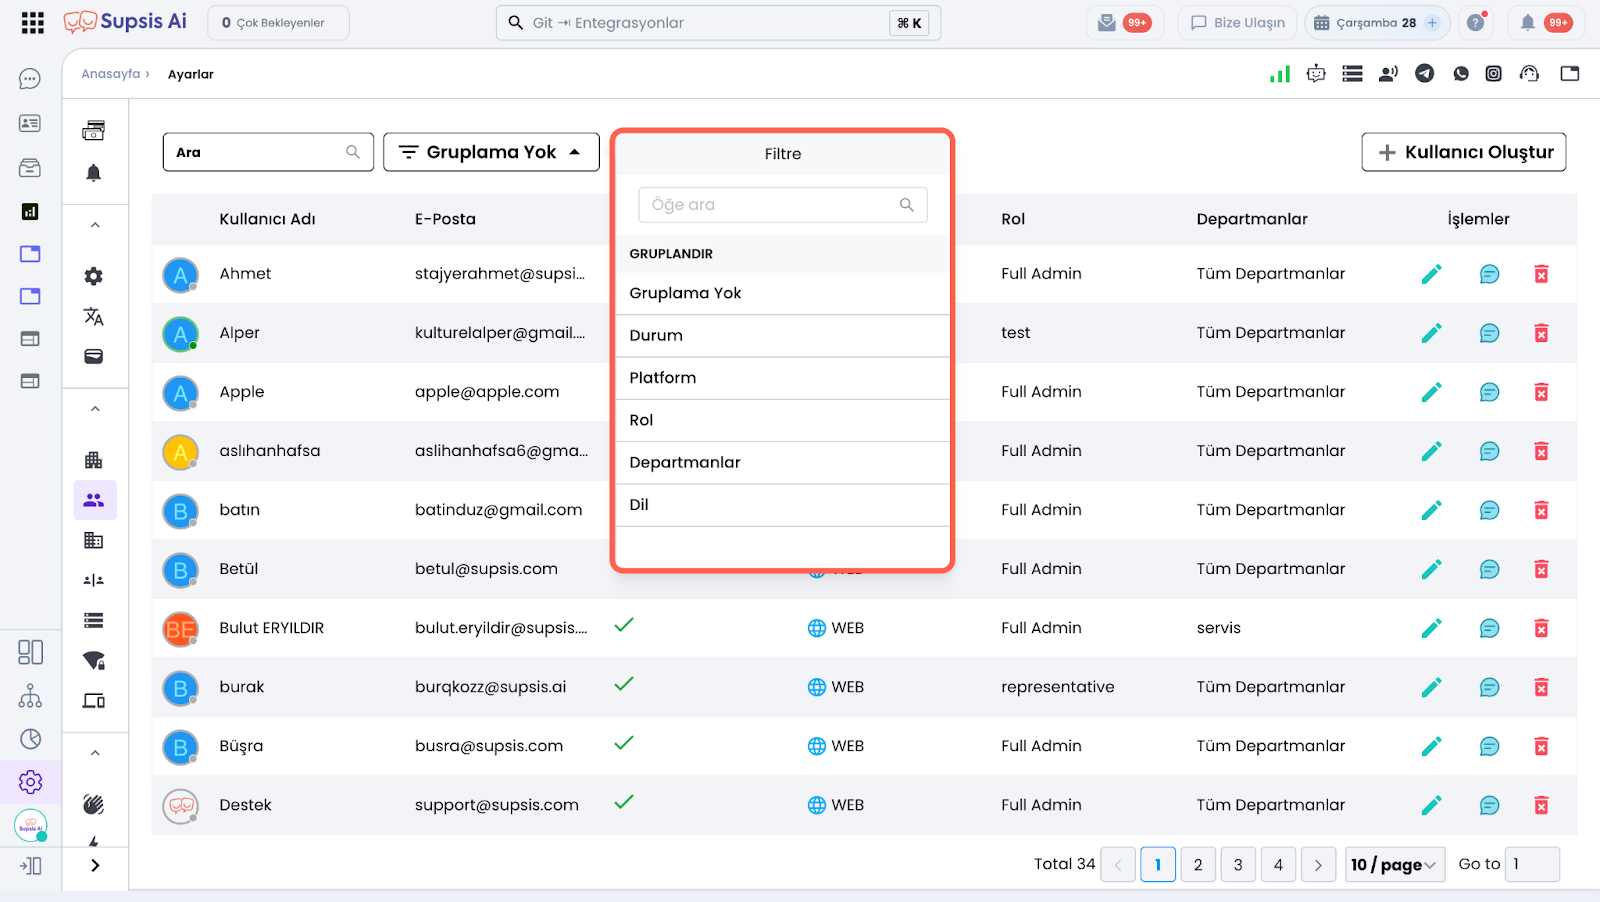The width and height of the screenshot is (1600, 902).
Task: Select Platform grouping option
Action: (x=662, y=378)
